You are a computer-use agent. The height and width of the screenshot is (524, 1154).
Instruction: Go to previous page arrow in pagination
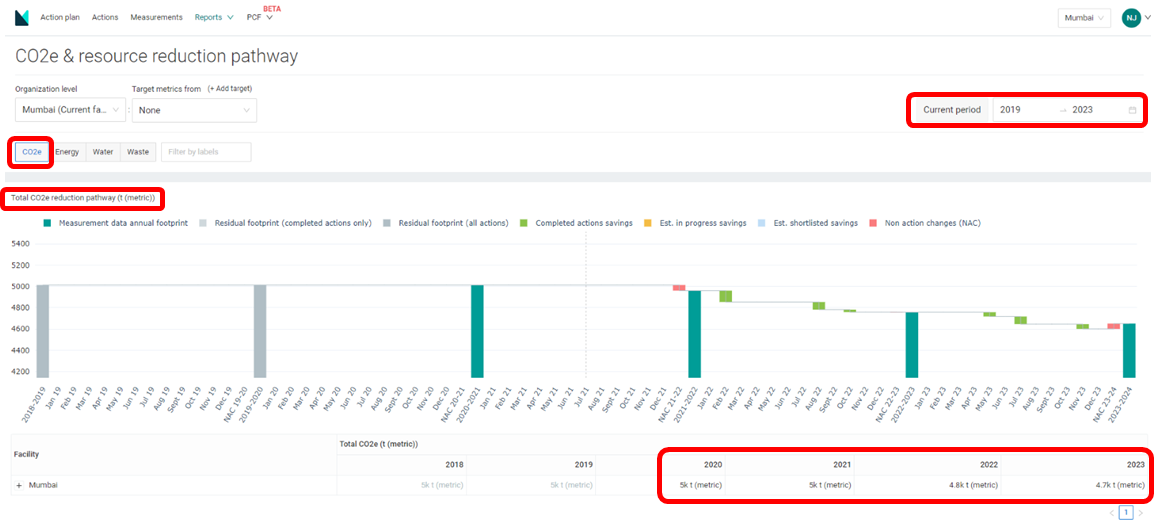(1111, 512)
